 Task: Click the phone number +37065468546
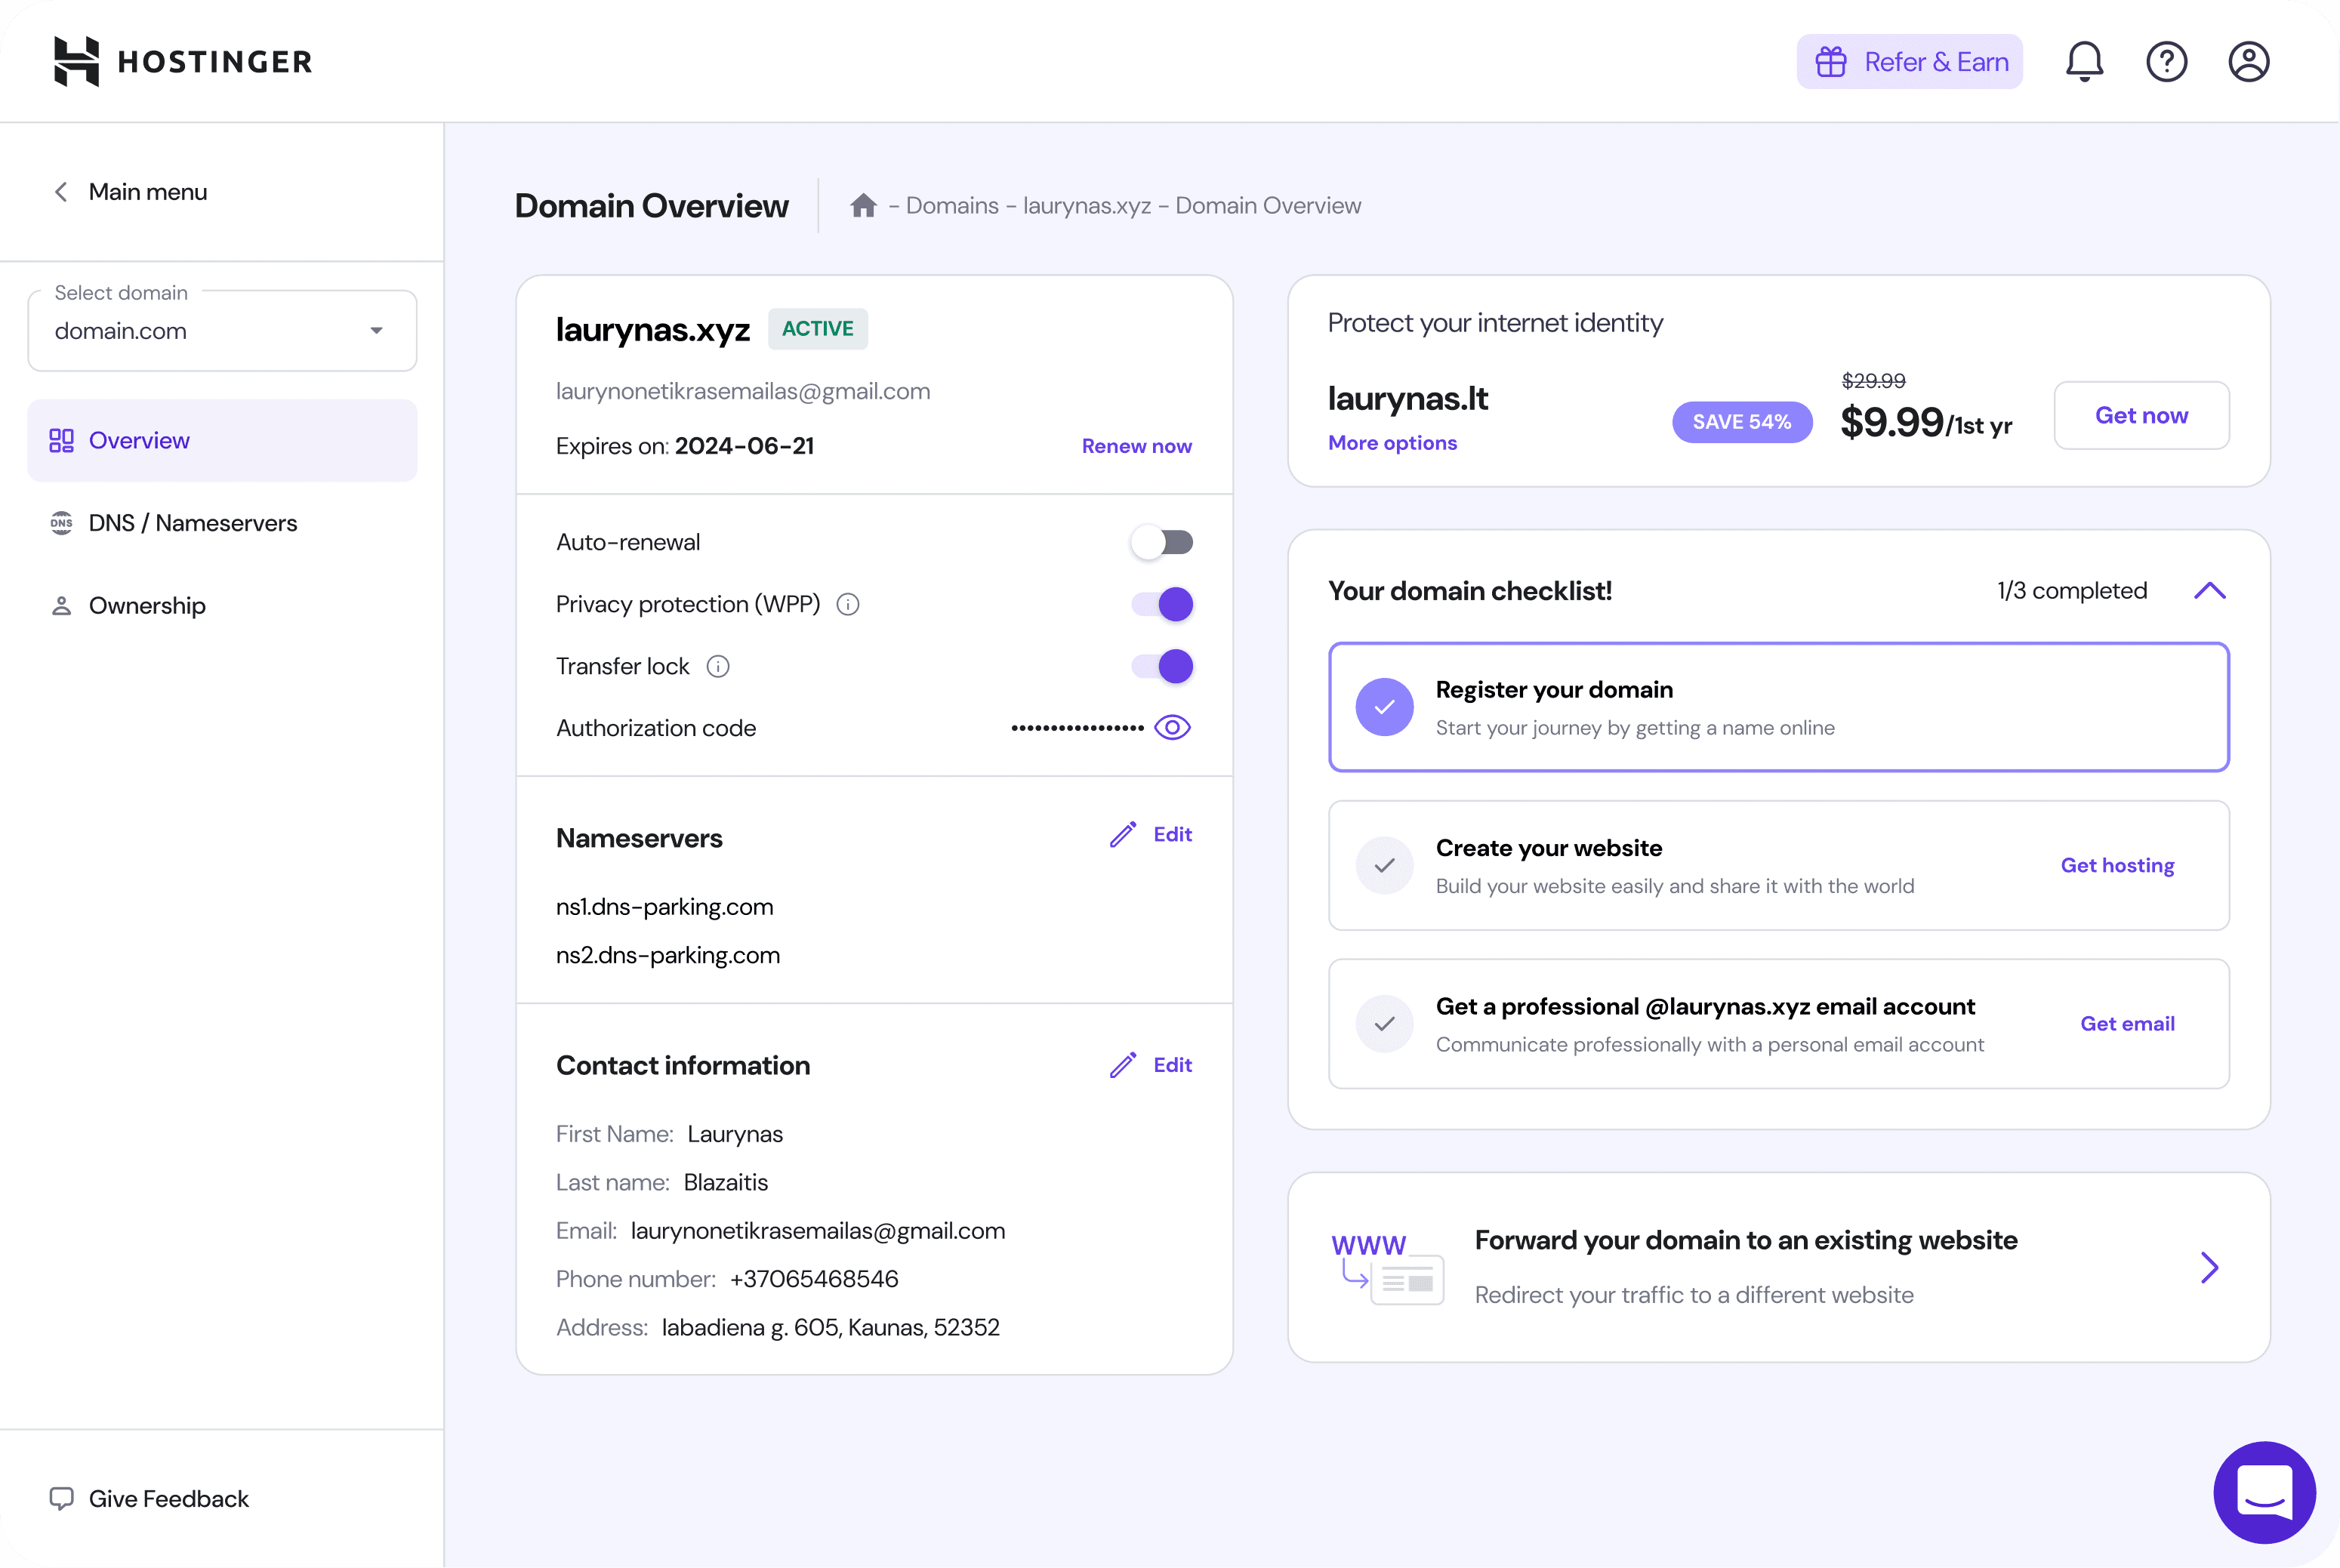pos(814,1279)
